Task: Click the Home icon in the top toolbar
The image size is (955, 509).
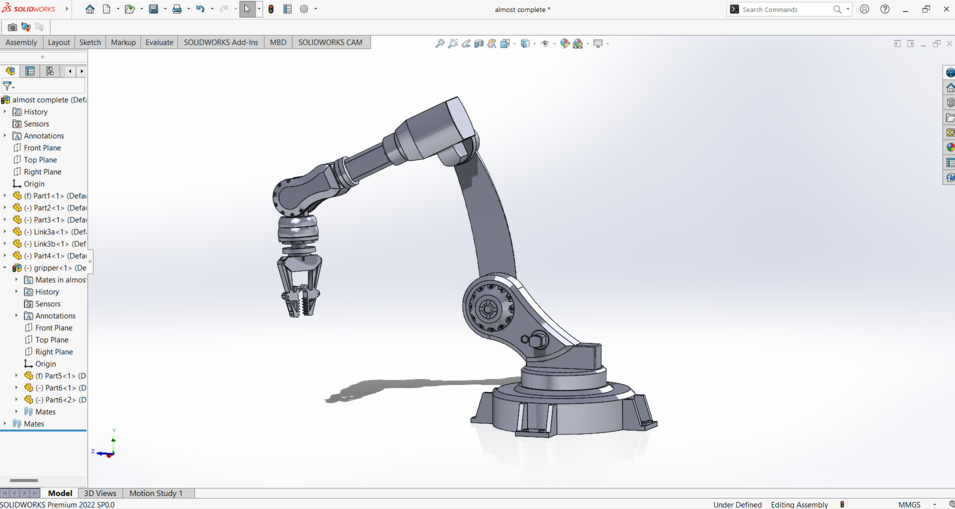Action: 89,9
